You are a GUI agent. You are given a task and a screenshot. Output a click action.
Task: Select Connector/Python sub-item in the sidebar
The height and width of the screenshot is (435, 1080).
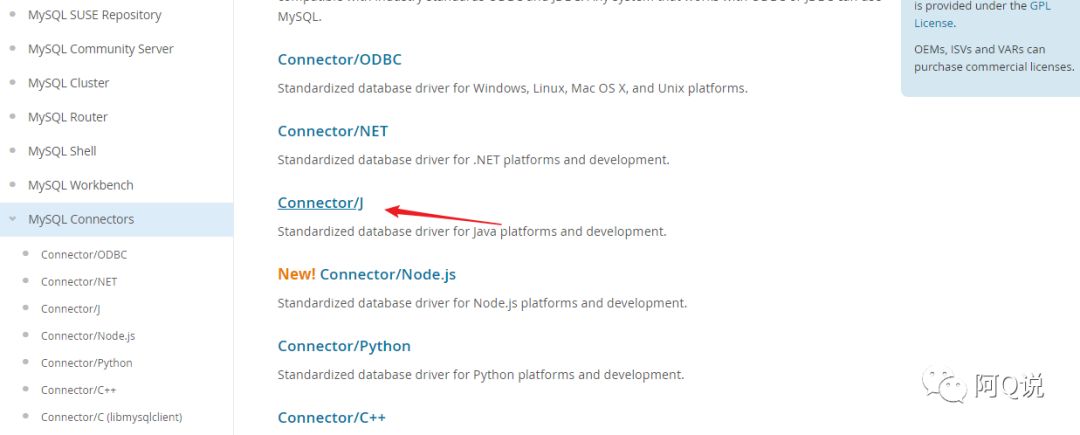(86, 363)
